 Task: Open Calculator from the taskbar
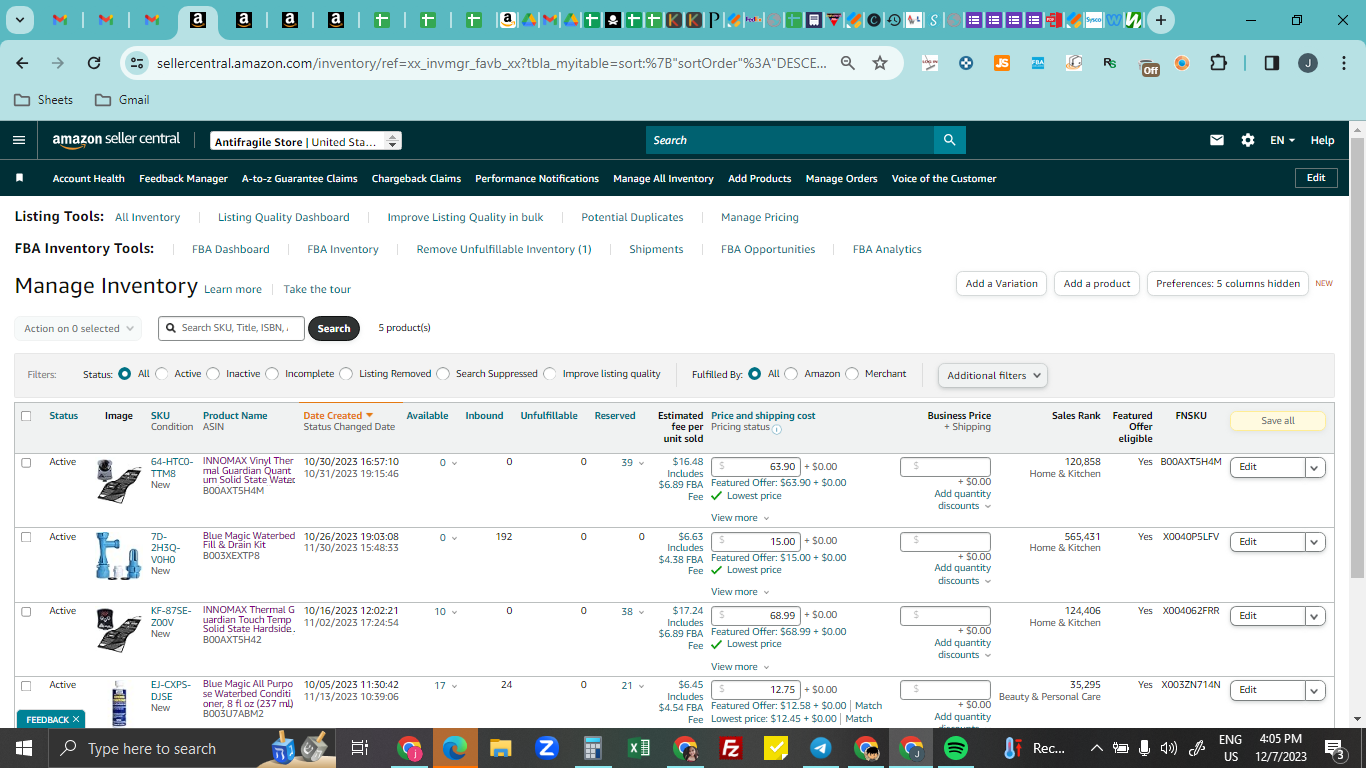593,748
